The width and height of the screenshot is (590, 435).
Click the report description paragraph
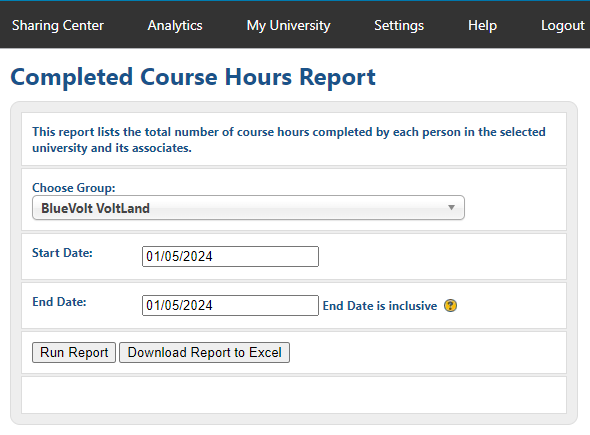point(289,140)
